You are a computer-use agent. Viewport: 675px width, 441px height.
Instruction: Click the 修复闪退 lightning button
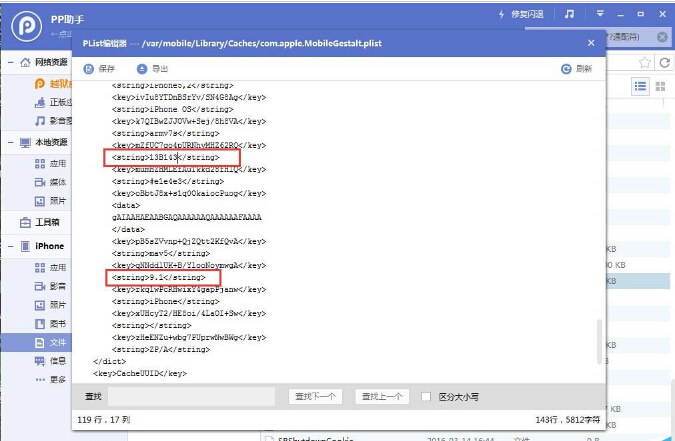[521, 14]
